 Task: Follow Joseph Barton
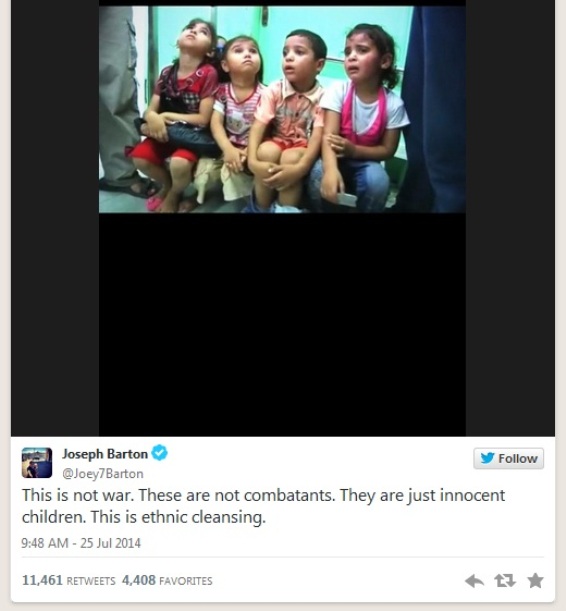pos(508,459)
